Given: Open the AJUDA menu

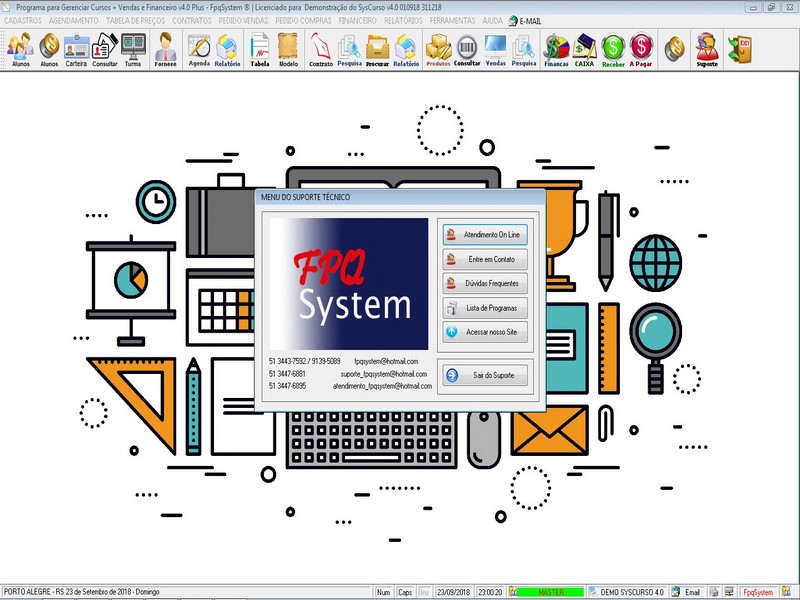Looking at the screenshot, I should coord(492,20).
